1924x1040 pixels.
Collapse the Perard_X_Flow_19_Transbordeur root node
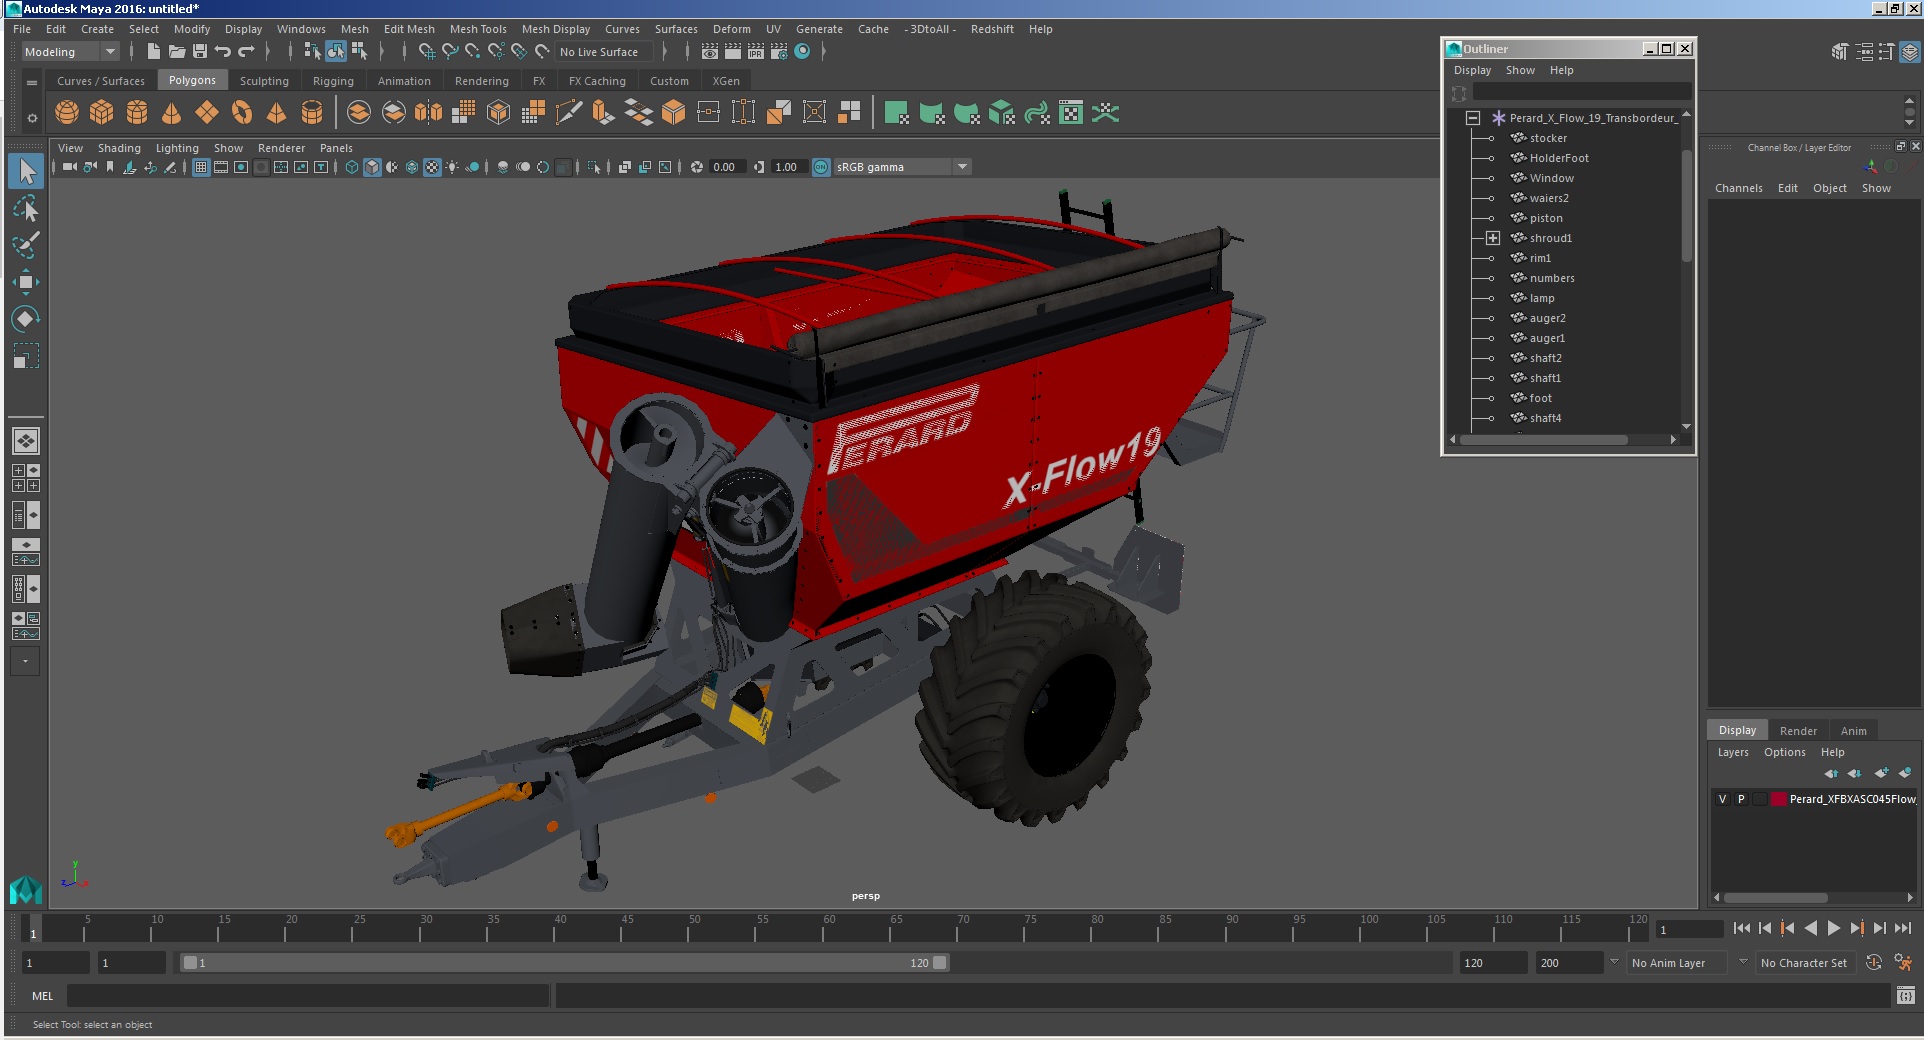tap(1473, 118)
